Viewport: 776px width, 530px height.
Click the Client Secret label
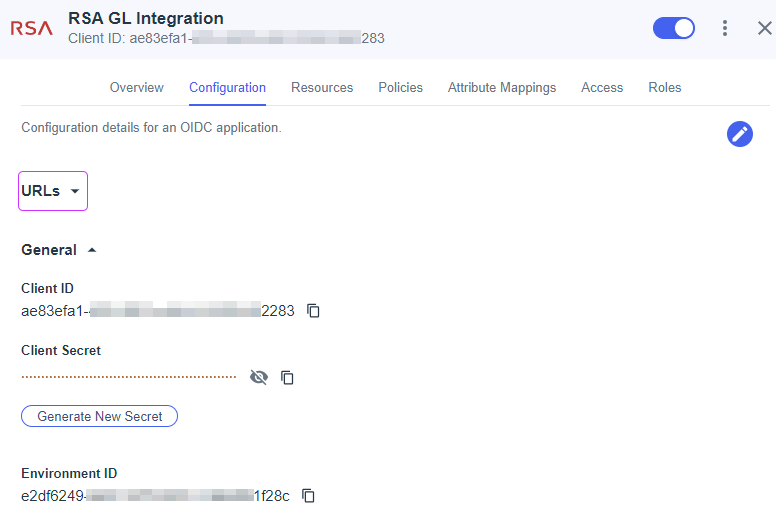pyautogui.click(x=61, y=350)
